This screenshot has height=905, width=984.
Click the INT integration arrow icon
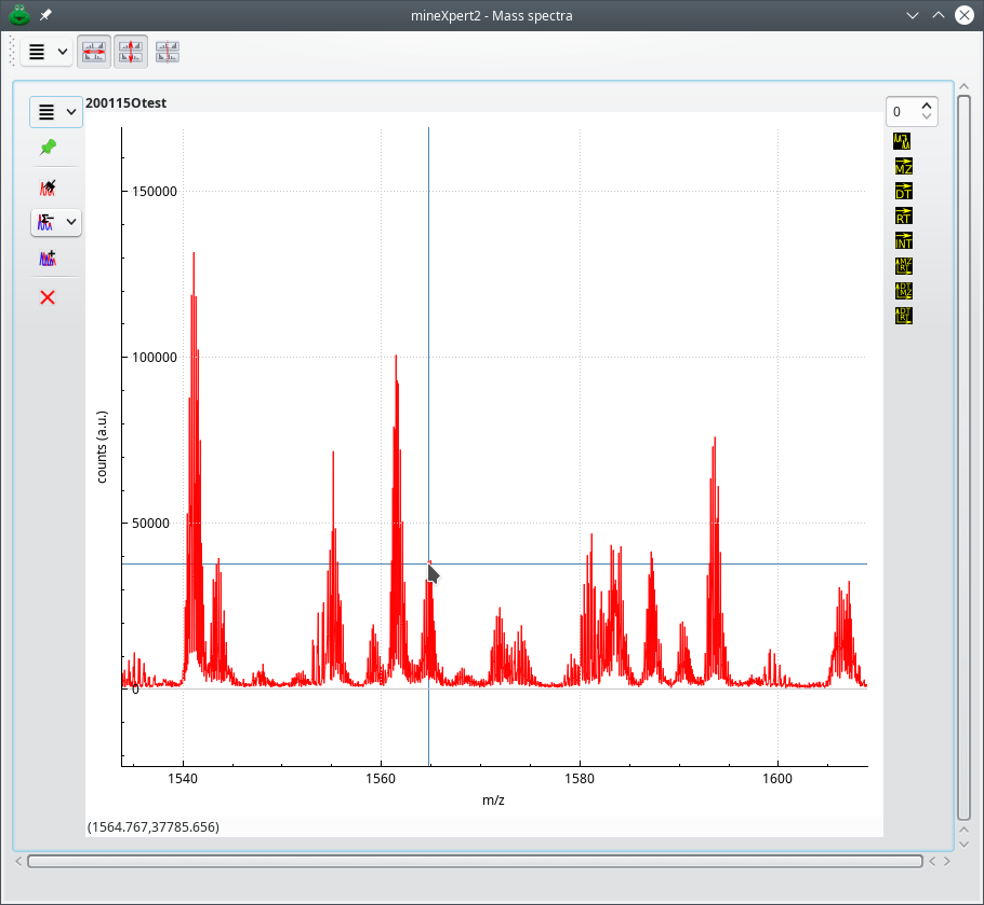tap(903, 241)
